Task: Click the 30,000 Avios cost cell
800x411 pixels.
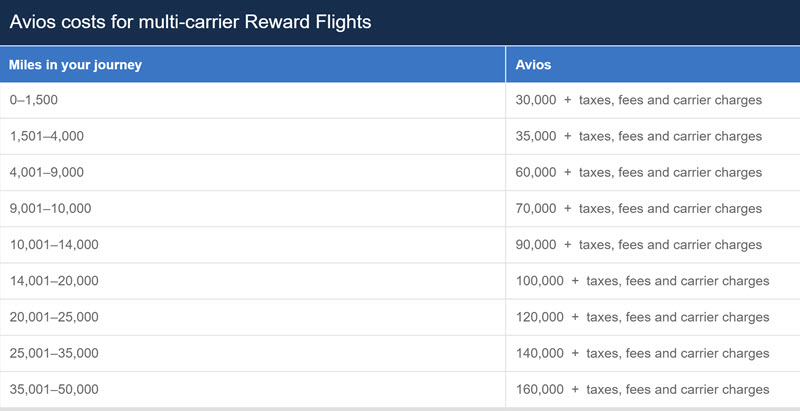Action: 653,100
